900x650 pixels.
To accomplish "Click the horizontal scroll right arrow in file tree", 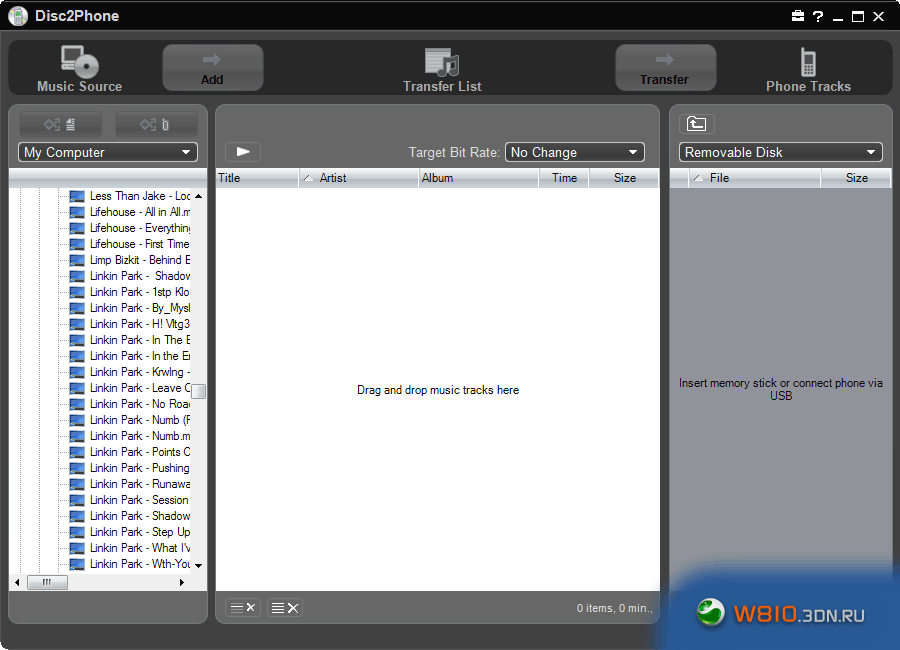I will pos(182,582).
